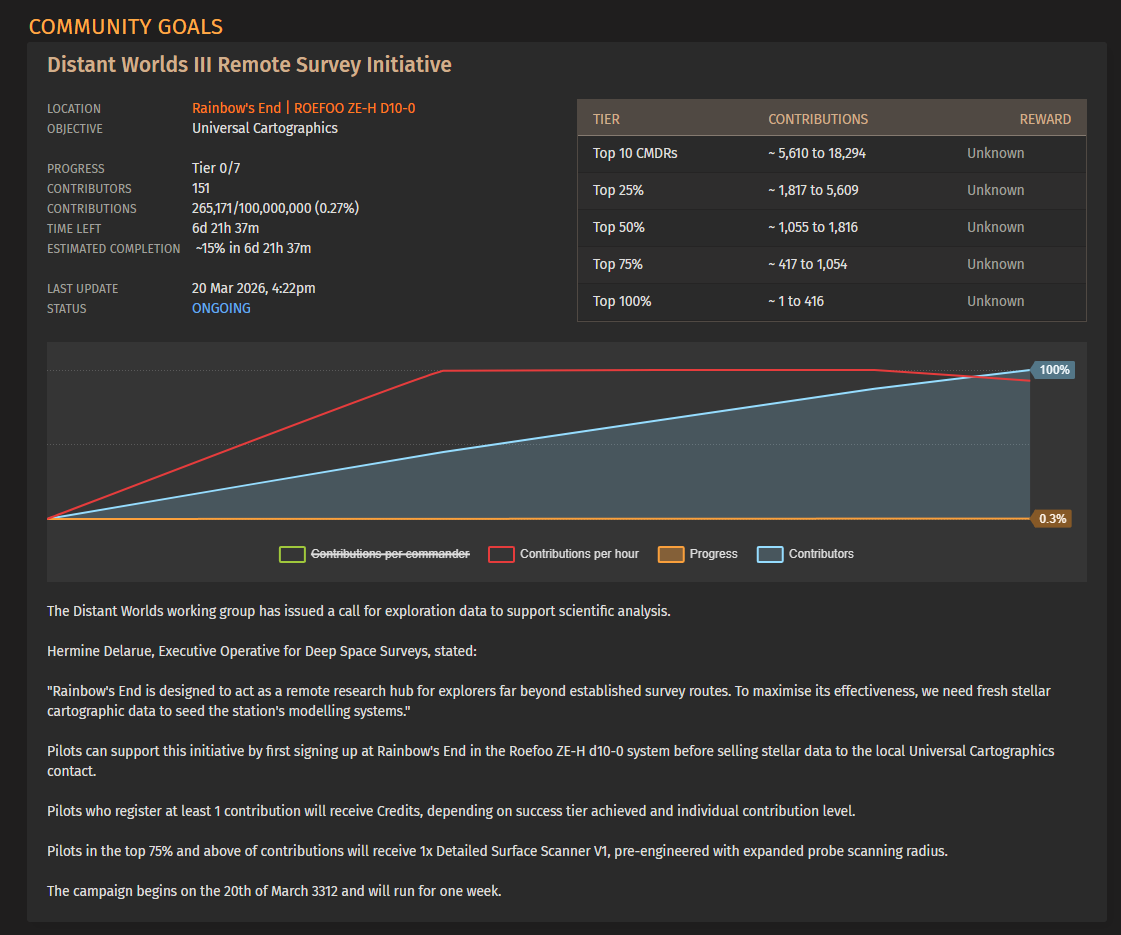The height and width of the screenshot is (935, 1121).
Task: Toggle the Progress legend swatch
Action: pos(671,554)
